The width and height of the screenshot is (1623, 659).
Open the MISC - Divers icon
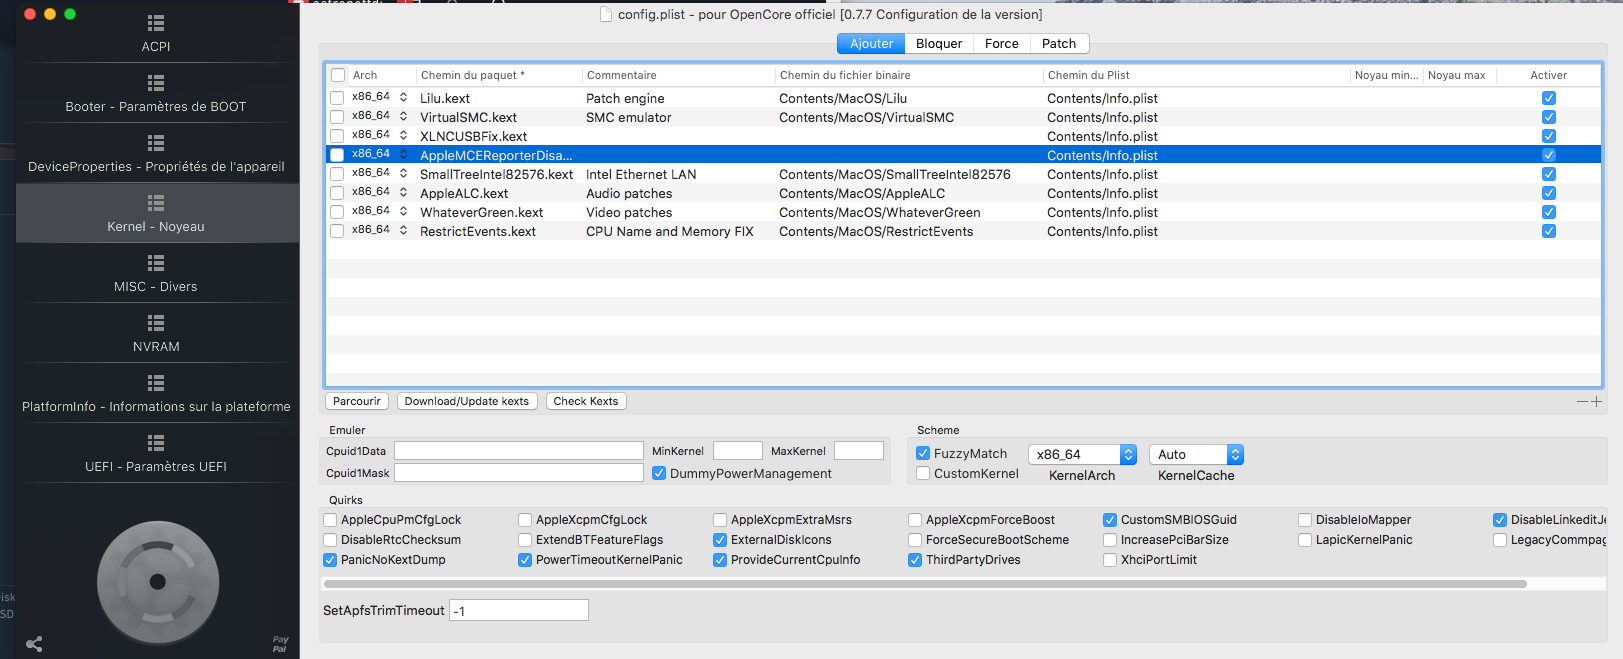[x=156, y=263]
